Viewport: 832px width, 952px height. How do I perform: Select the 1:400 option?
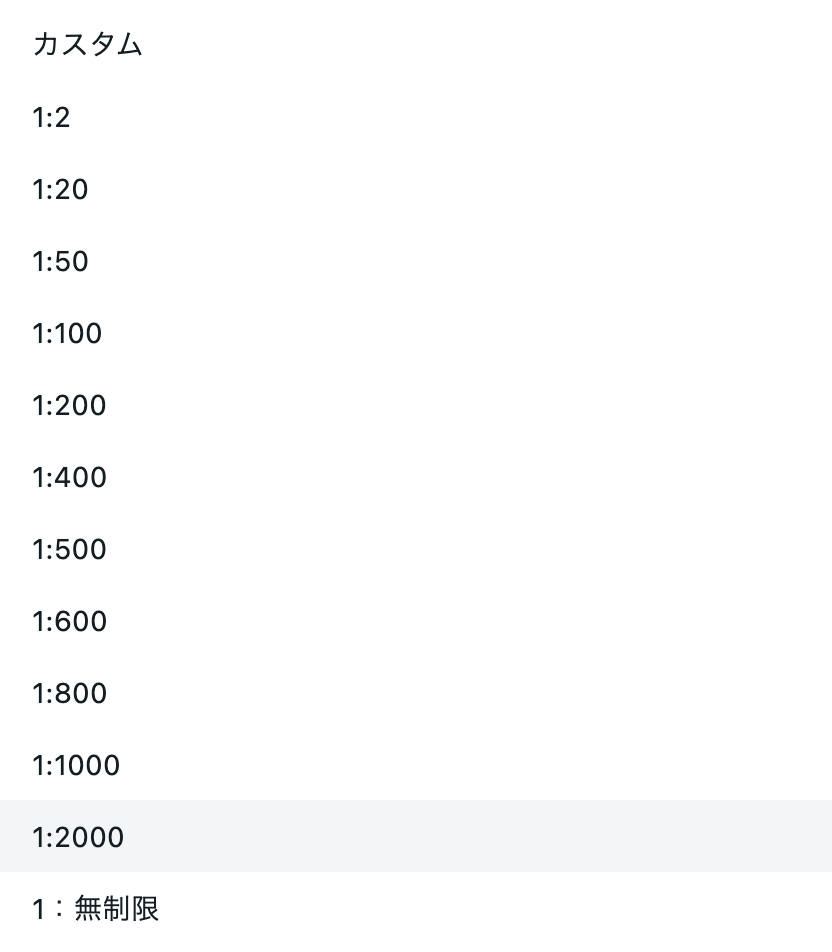click(416, 477)
